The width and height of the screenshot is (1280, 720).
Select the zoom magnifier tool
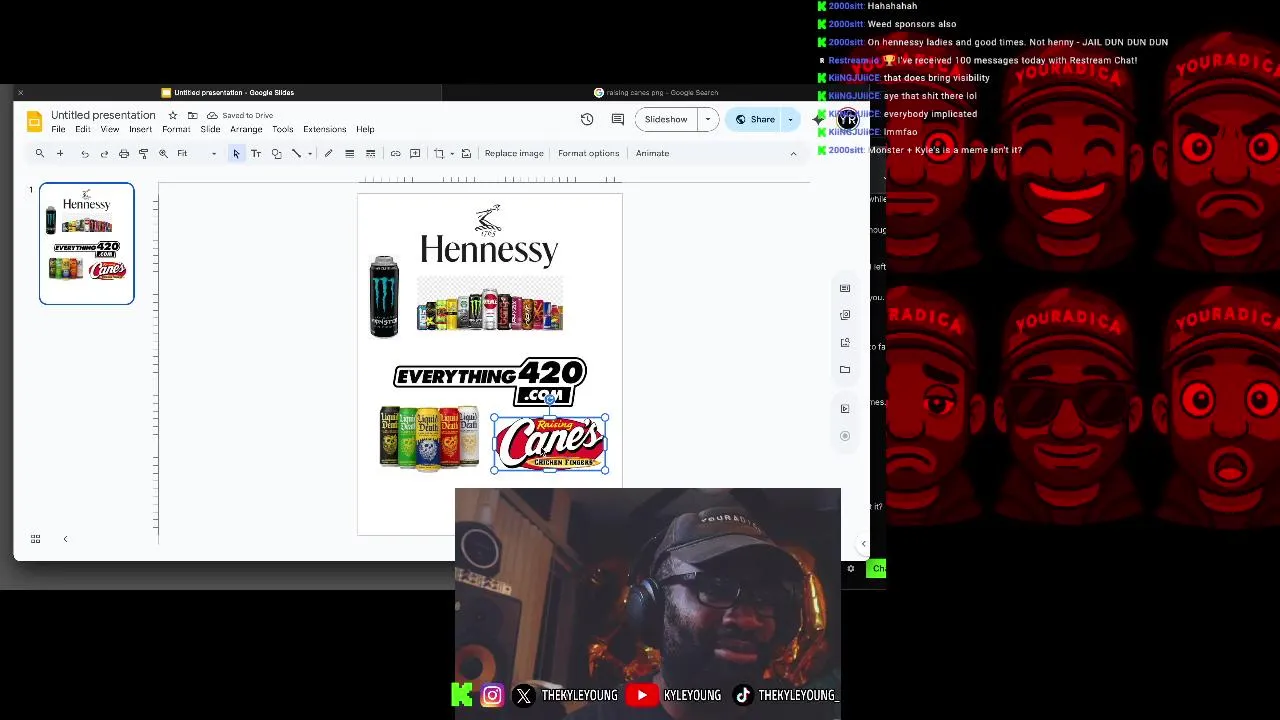point(163,153)
